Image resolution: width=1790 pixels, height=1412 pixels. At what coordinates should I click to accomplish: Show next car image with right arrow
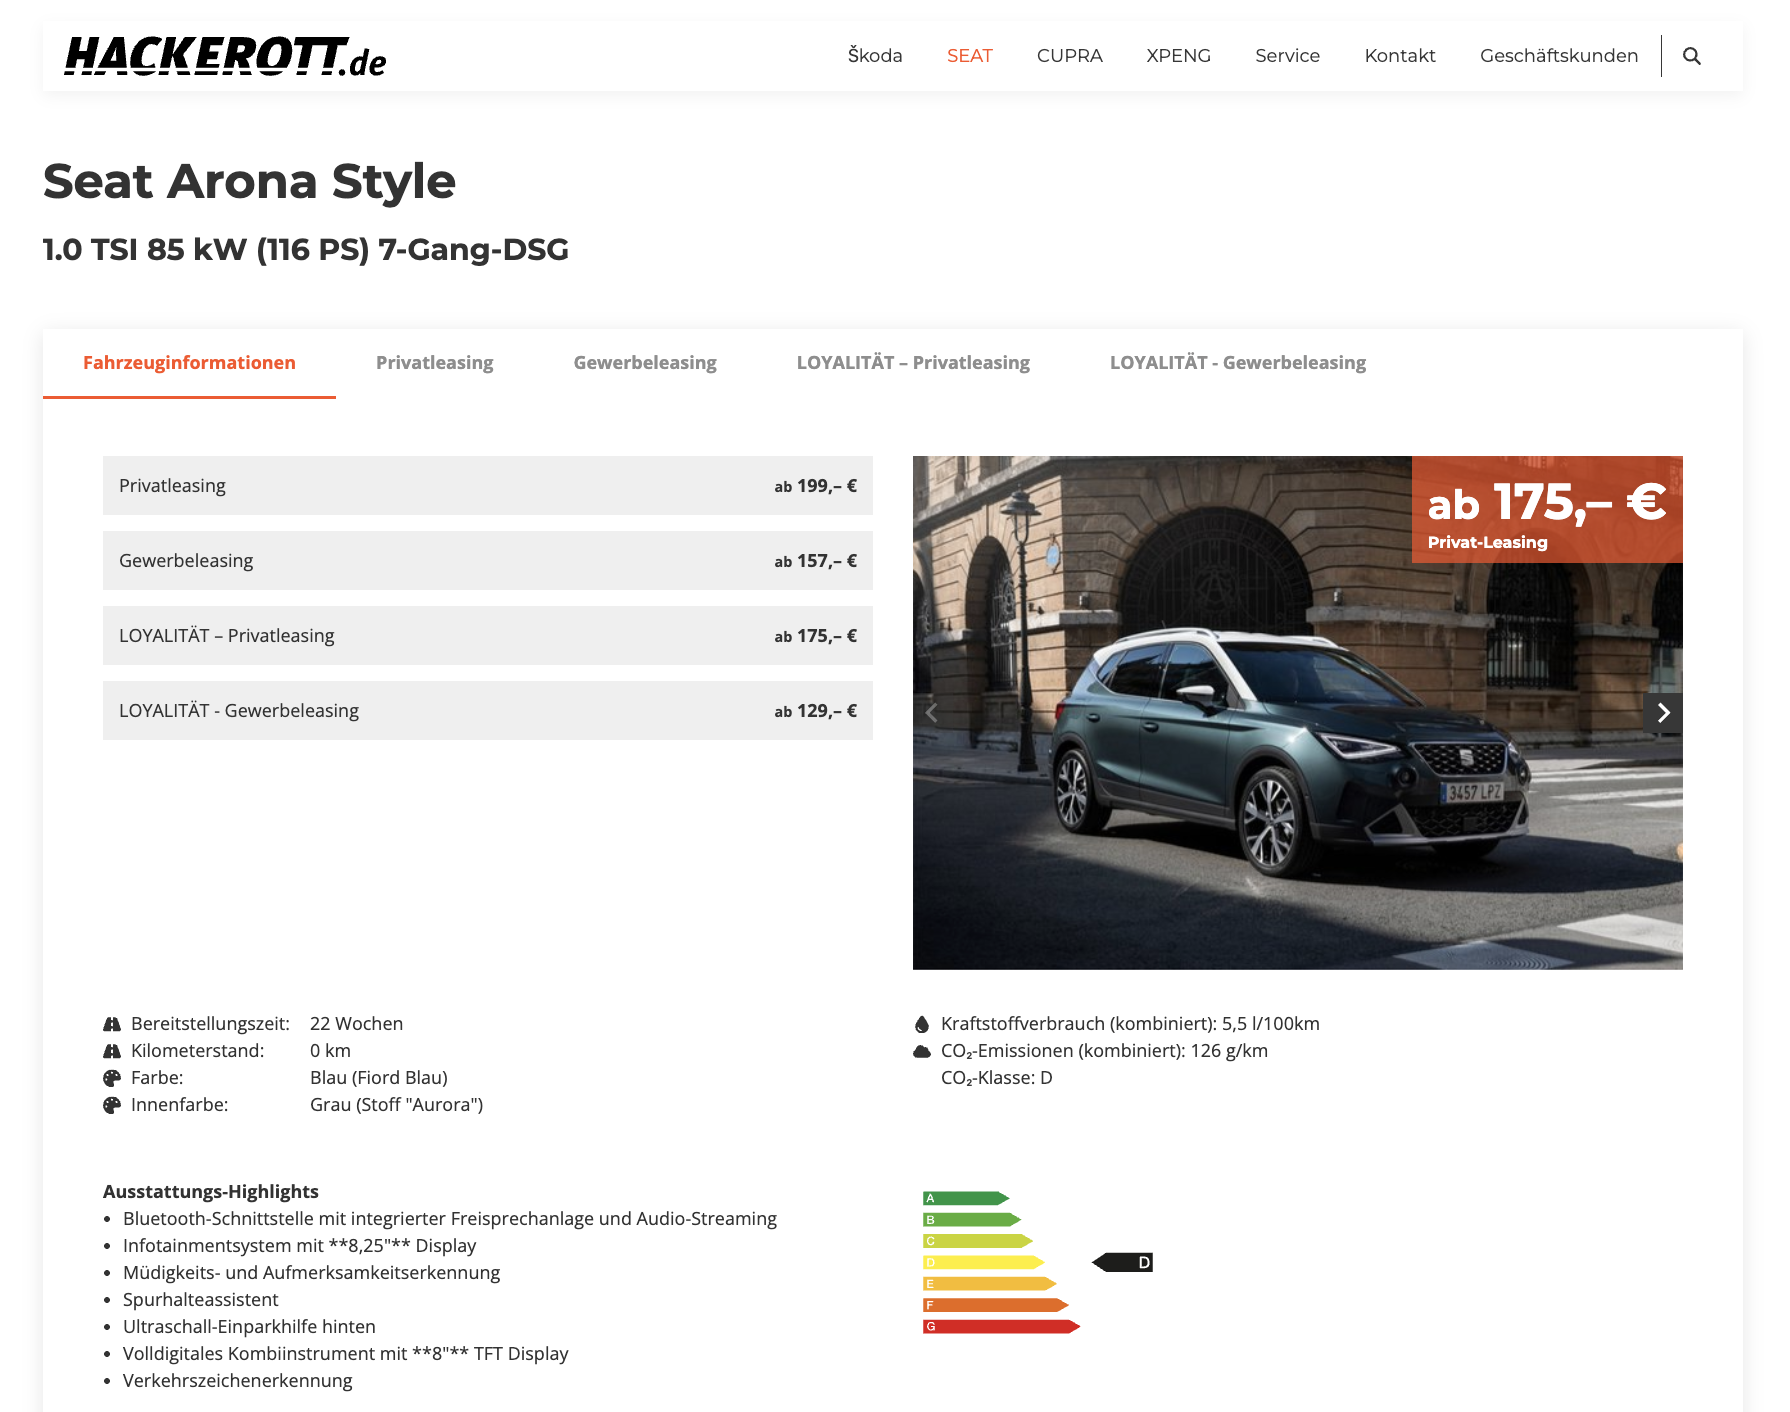tap(1663, 713)
